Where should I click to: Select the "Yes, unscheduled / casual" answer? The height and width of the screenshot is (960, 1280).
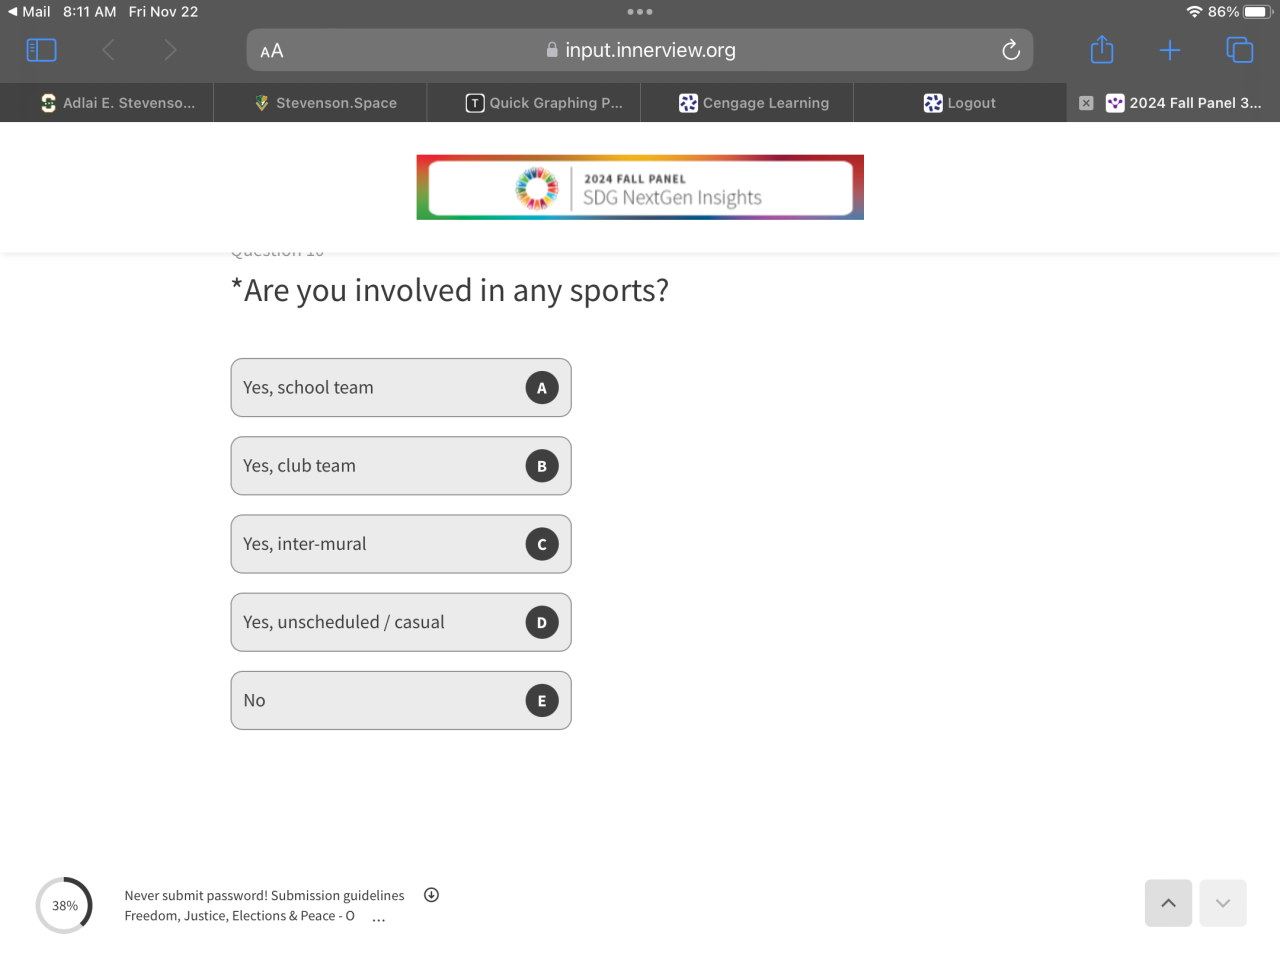[x=400, y=622]
